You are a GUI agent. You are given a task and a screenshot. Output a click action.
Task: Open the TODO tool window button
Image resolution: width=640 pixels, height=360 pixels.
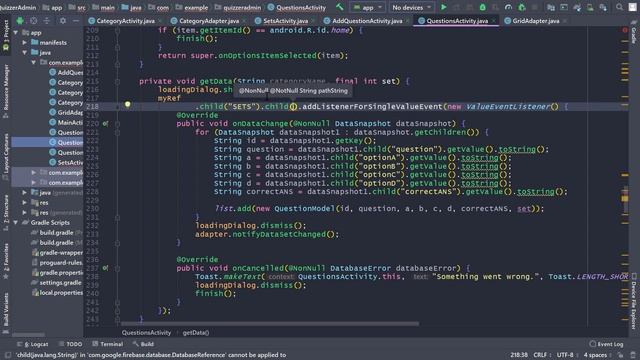pos(70,344)
